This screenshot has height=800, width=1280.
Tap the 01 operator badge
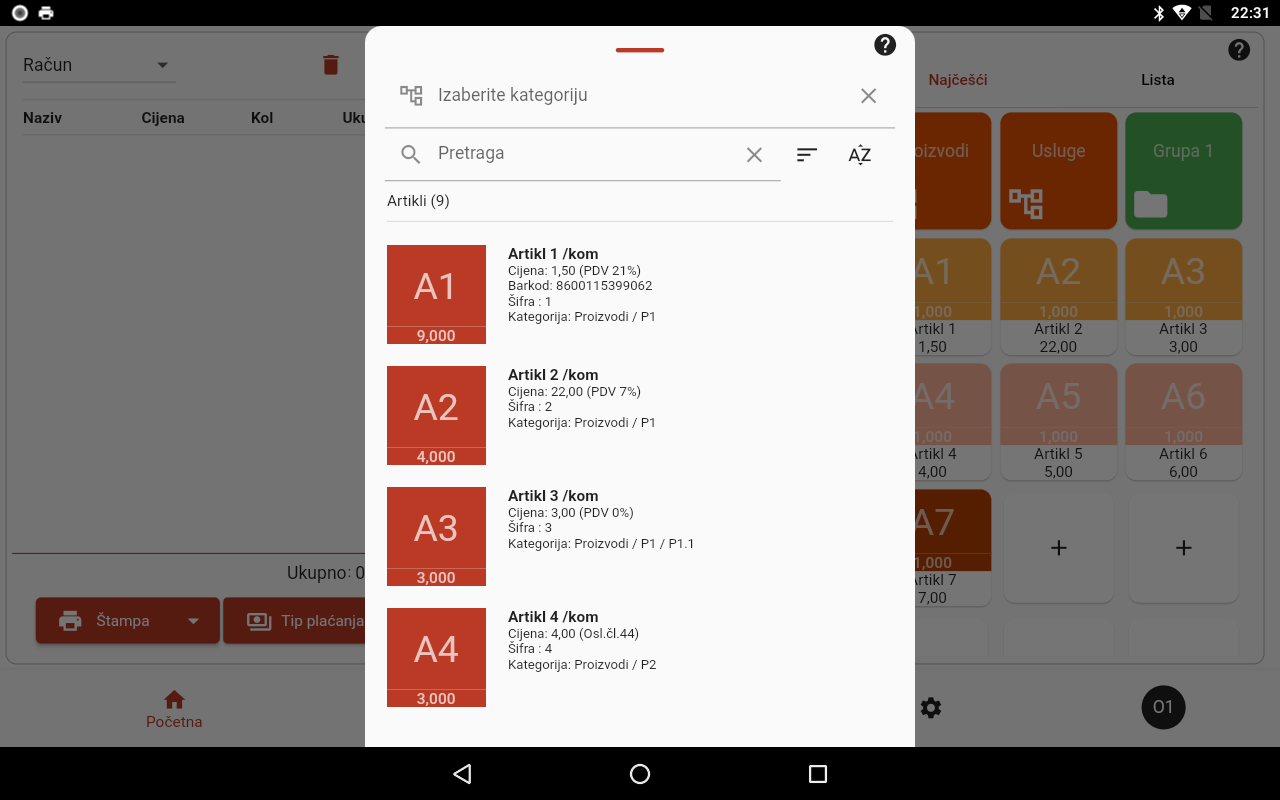1162,707
